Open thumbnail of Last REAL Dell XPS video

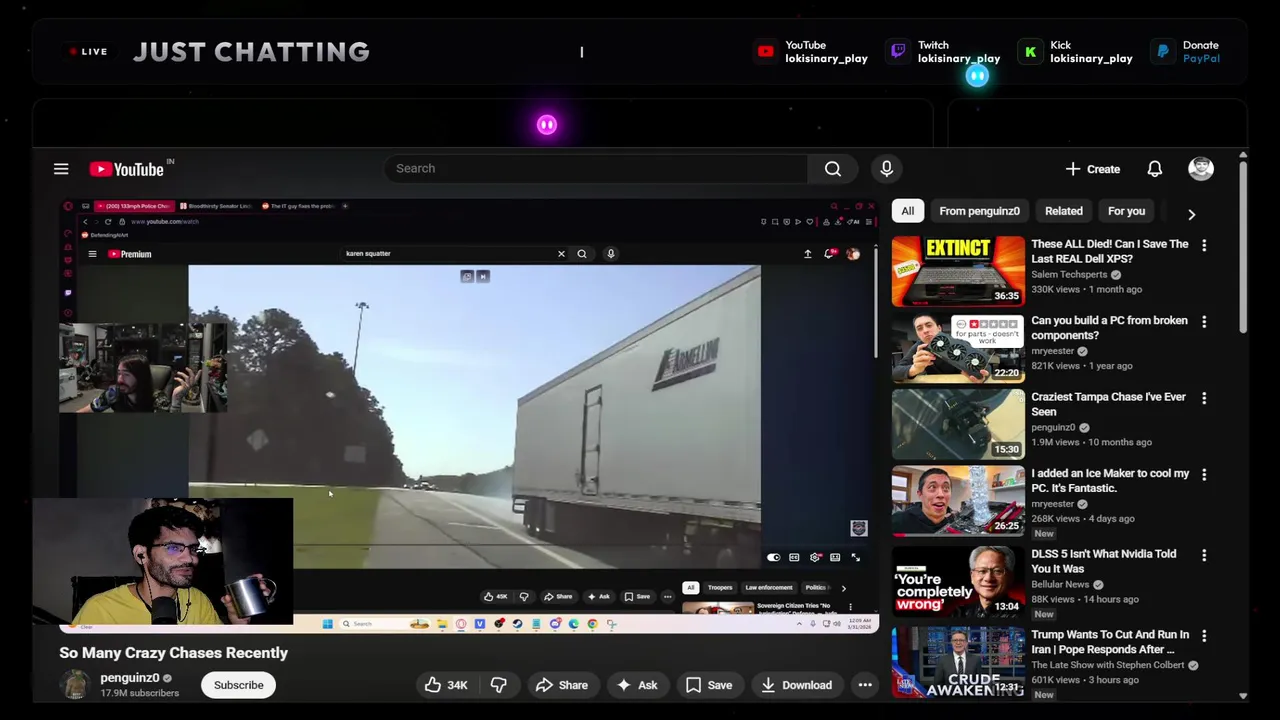tap(958, 270)
